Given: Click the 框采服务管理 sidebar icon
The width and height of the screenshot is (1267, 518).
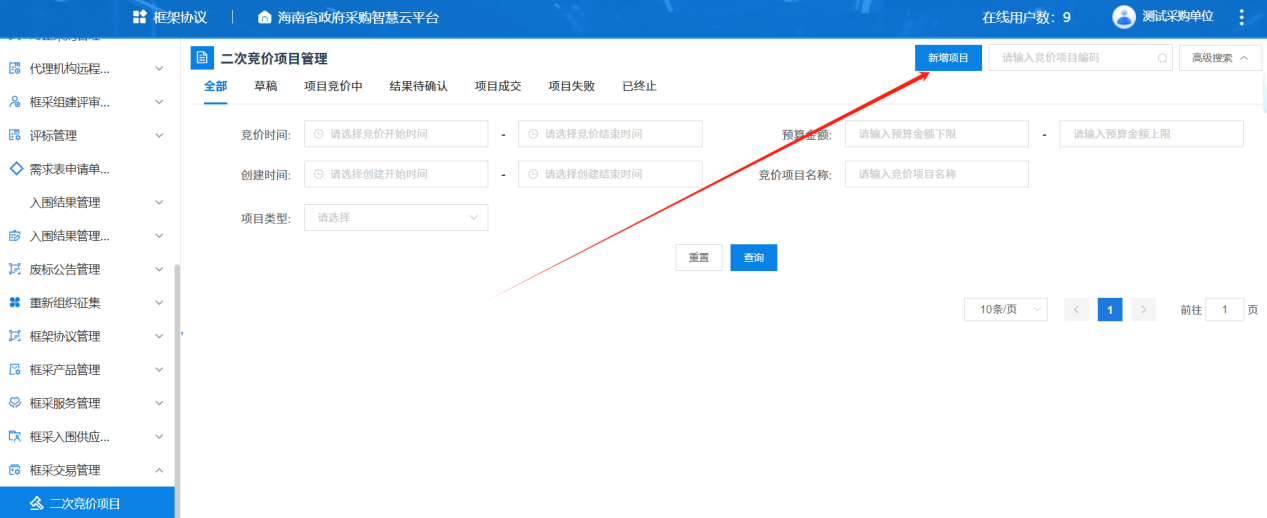Looking at the screenshot, I should pyautogui.click(x=15, y=403).
